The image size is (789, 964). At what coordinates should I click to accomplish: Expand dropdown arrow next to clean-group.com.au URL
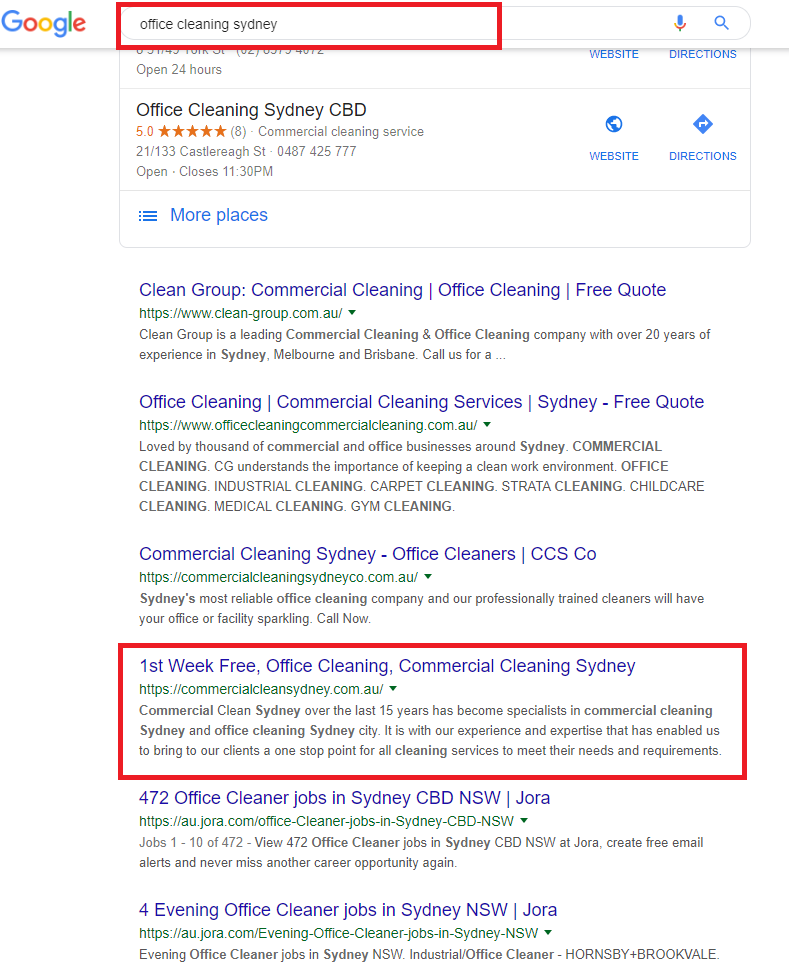click(352, 313)
